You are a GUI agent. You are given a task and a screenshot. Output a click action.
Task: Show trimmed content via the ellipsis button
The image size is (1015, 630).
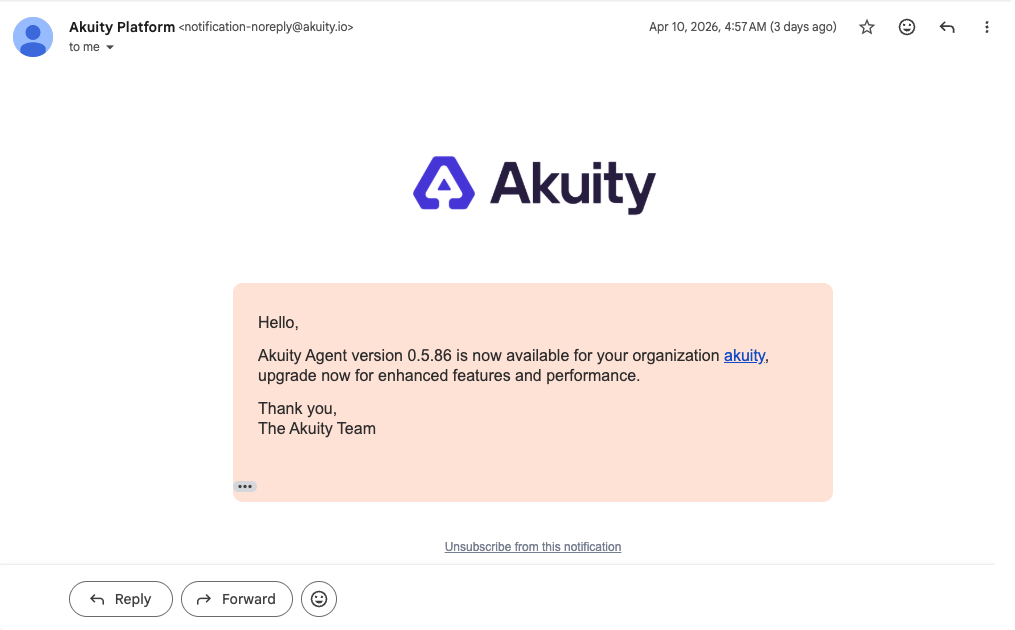click(x=245, y=486)
